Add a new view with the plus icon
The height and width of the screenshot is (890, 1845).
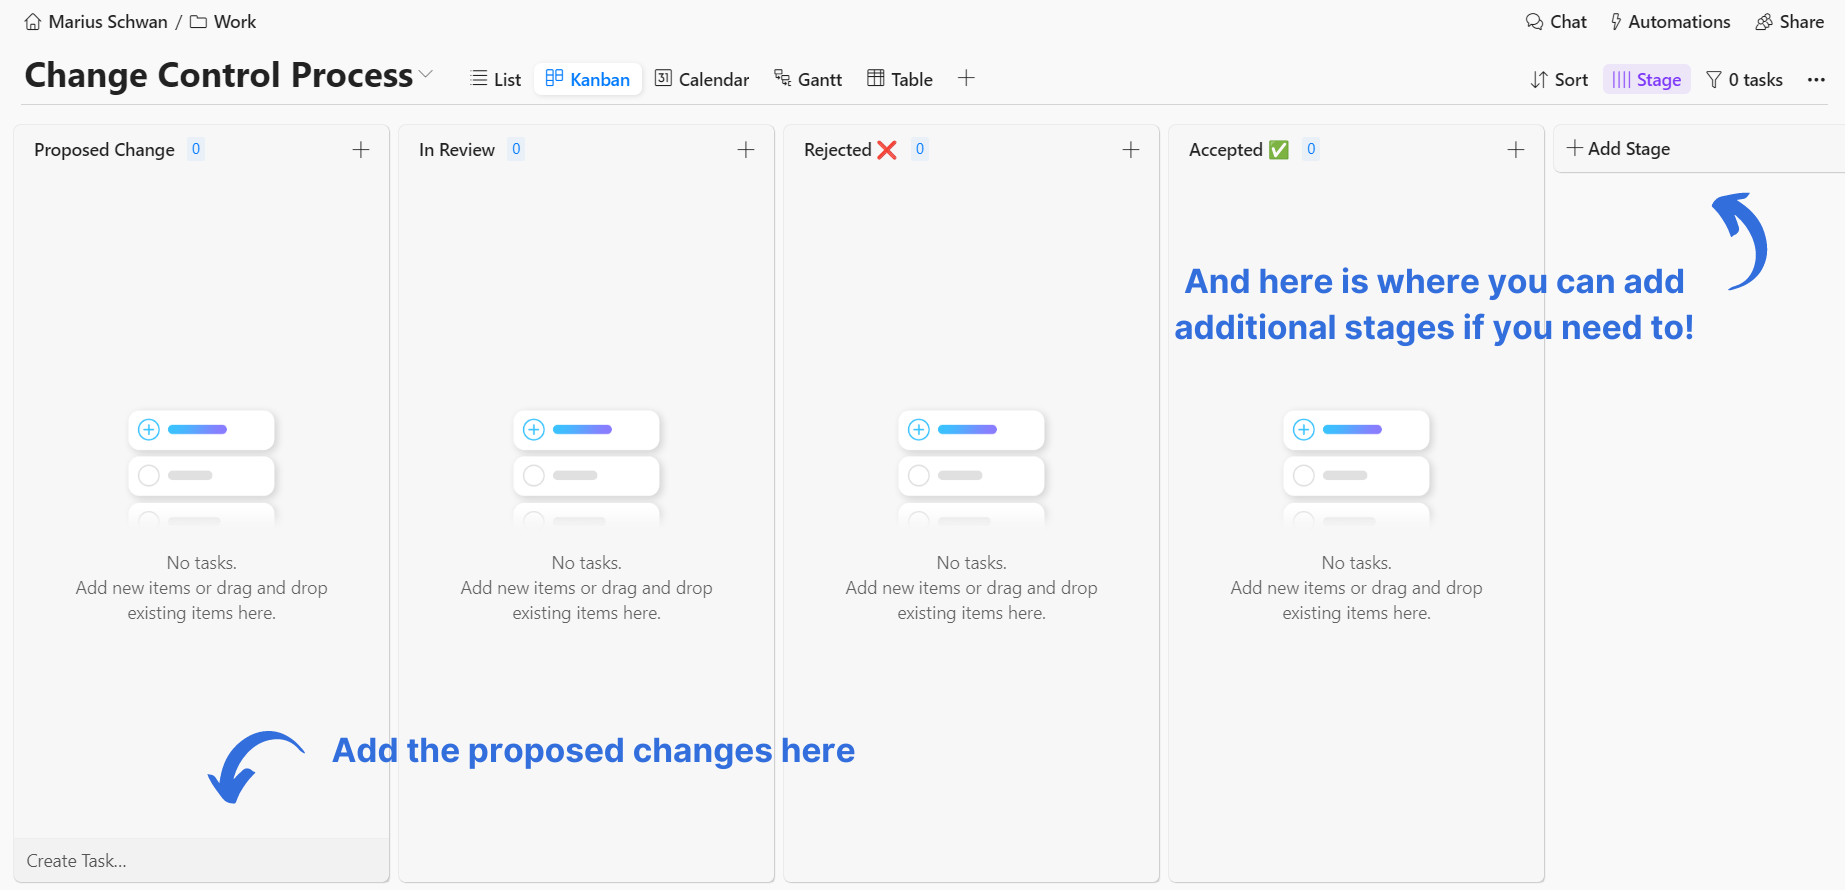tap(966, 78)
